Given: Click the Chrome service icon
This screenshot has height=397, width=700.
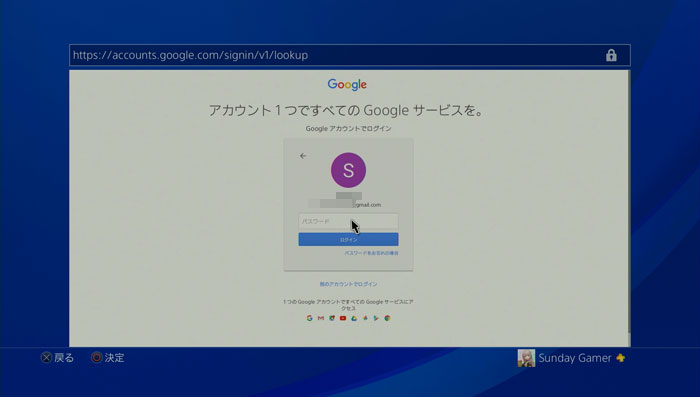Looking at the screenshot, I should coord(388,318).
